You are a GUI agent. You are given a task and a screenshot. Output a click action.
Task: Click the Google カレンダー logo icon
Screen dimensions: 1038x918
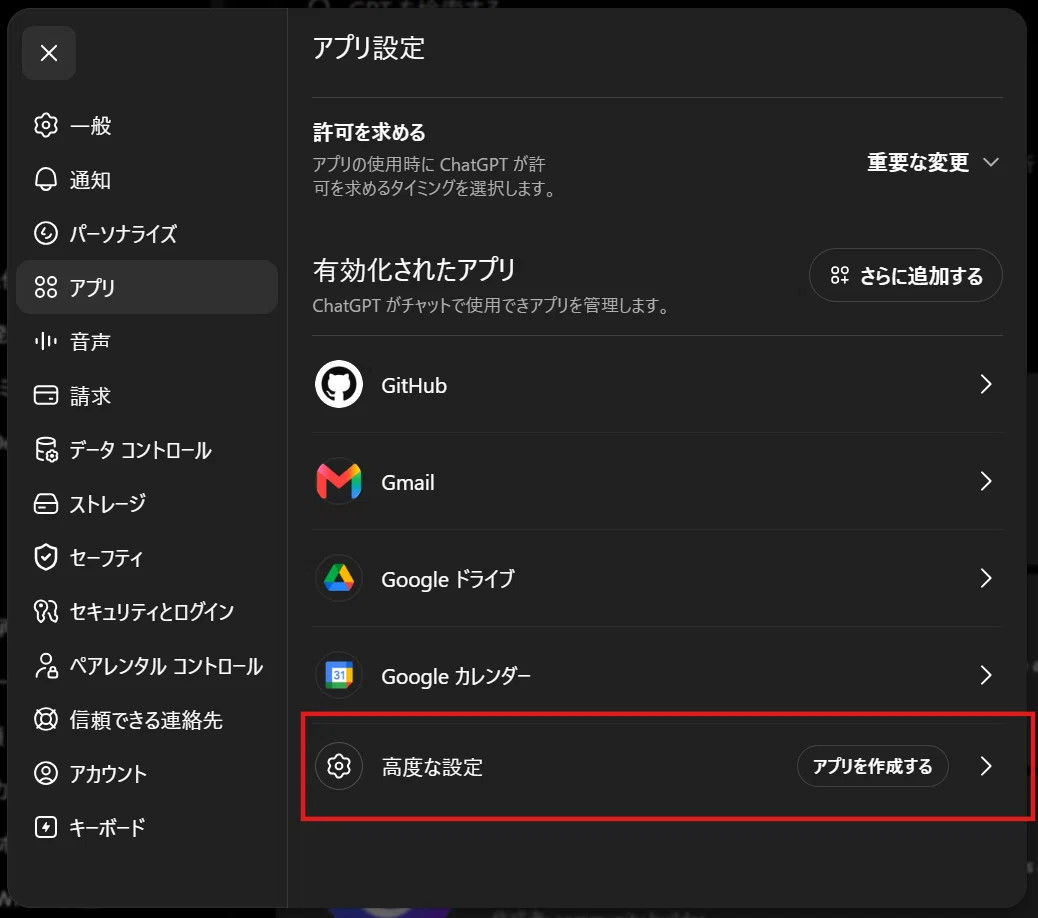coord(339,675)
